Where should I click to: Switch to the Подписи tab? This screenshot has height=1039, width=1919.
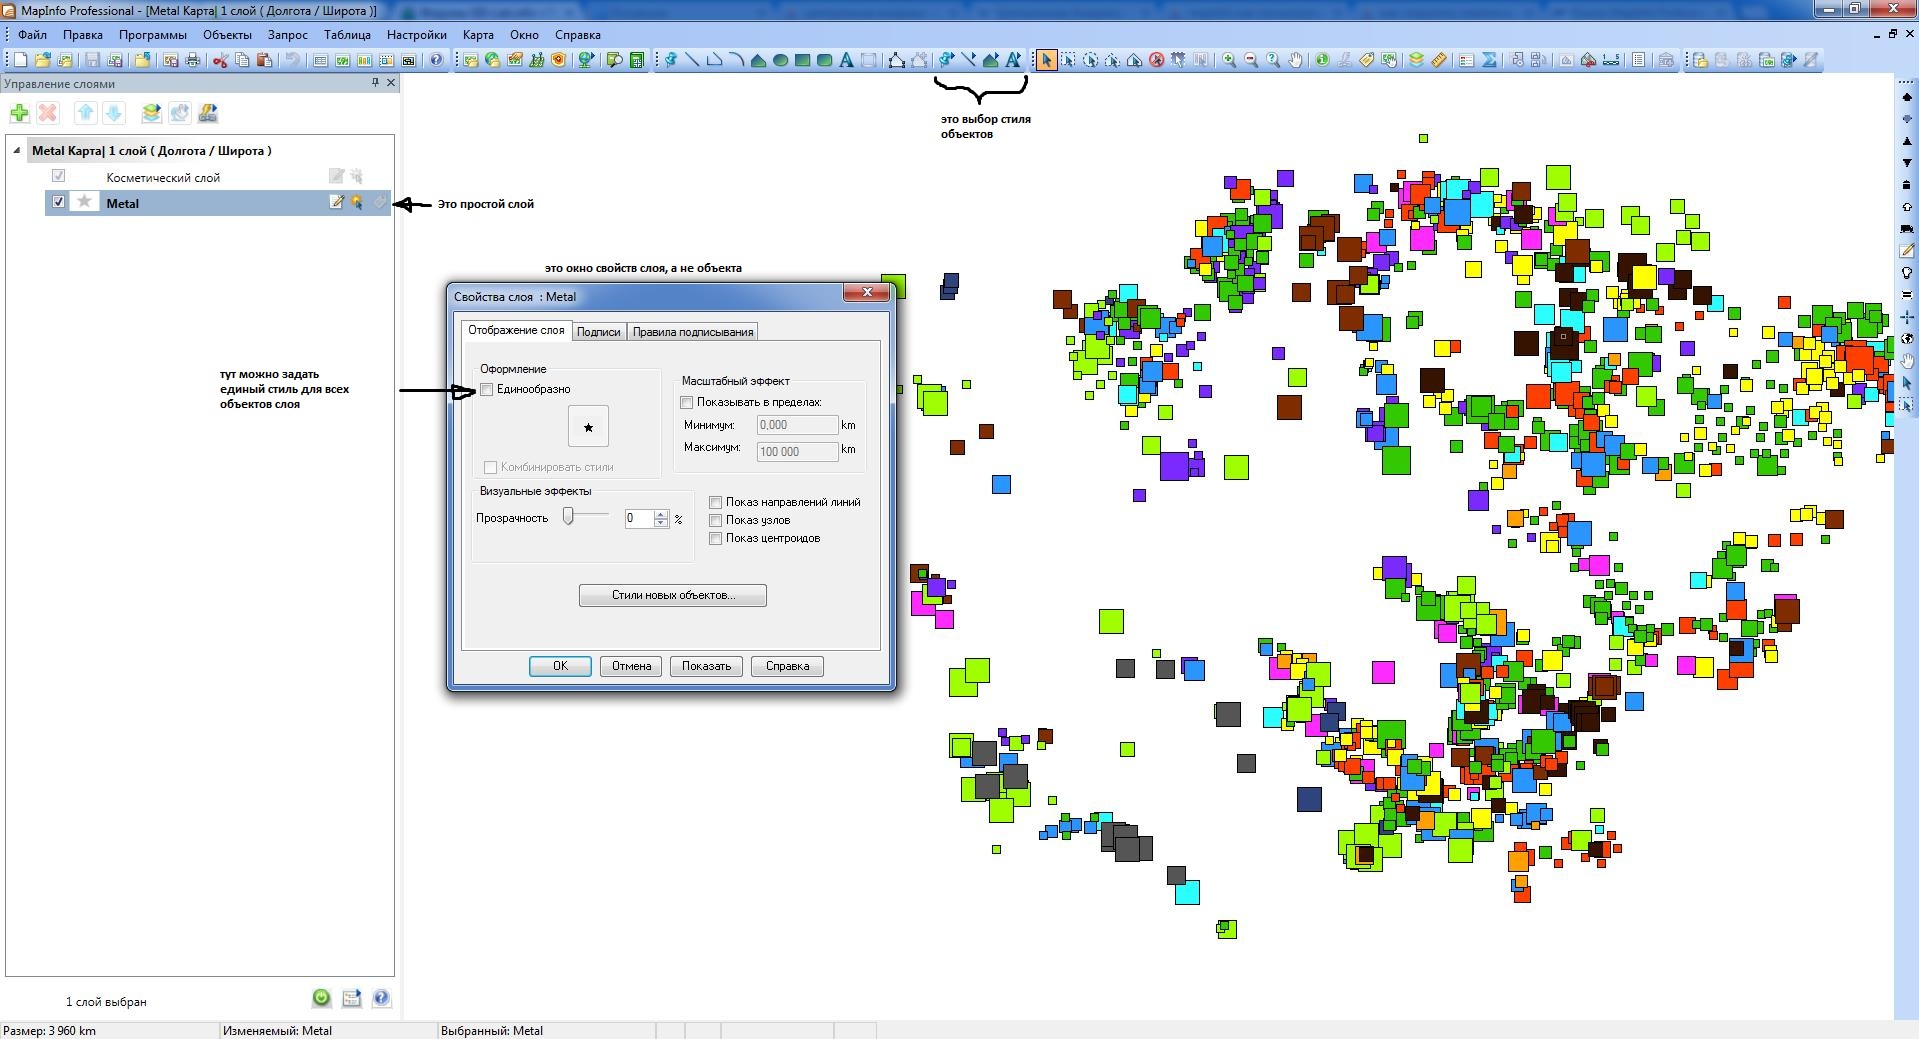pos(598,332)
